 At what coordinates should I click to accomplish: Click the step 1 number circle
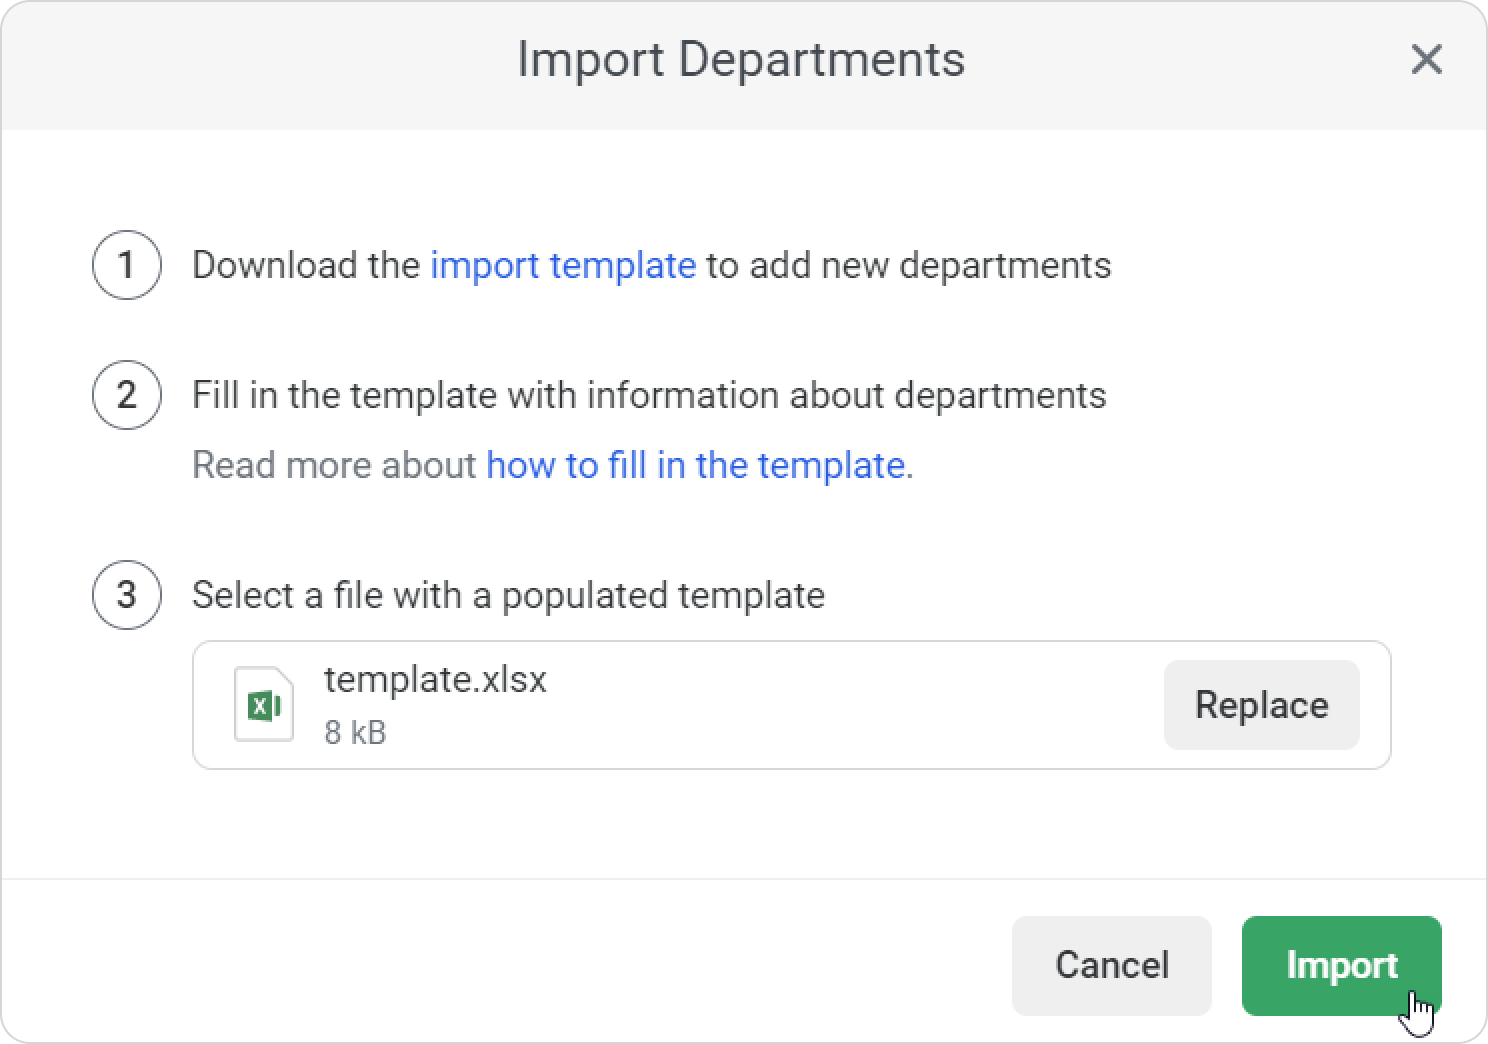coord(127,265)
